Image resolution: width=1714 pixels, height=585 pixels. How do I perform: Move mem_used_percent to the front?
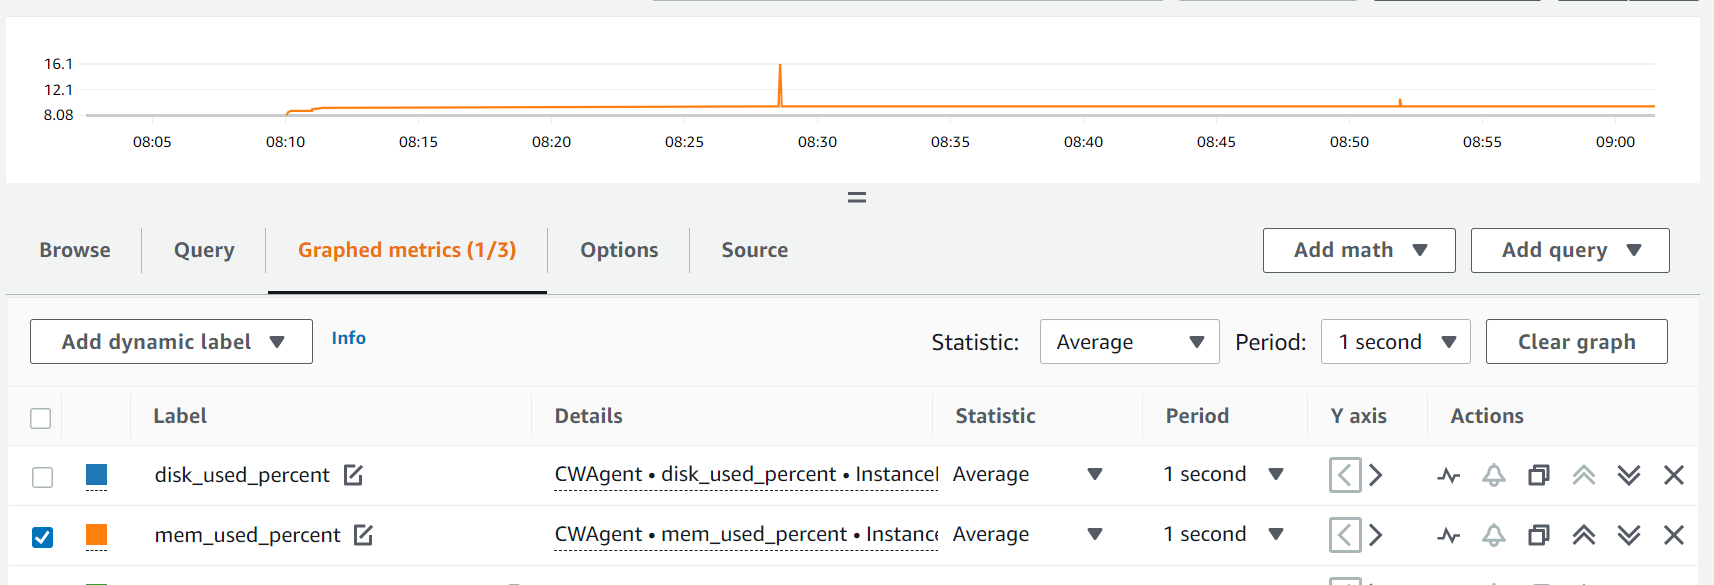(x=1583, y=535)
